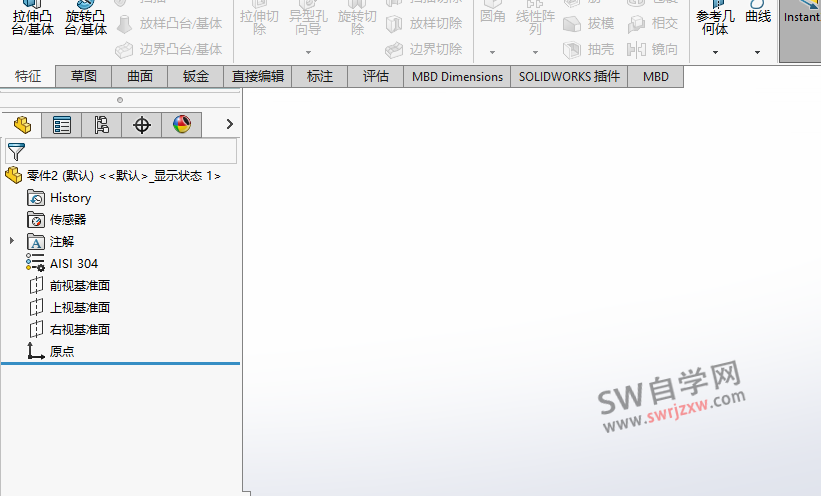
Task: Open the 参考几何体 dropdown arrow
Action: 715,52
